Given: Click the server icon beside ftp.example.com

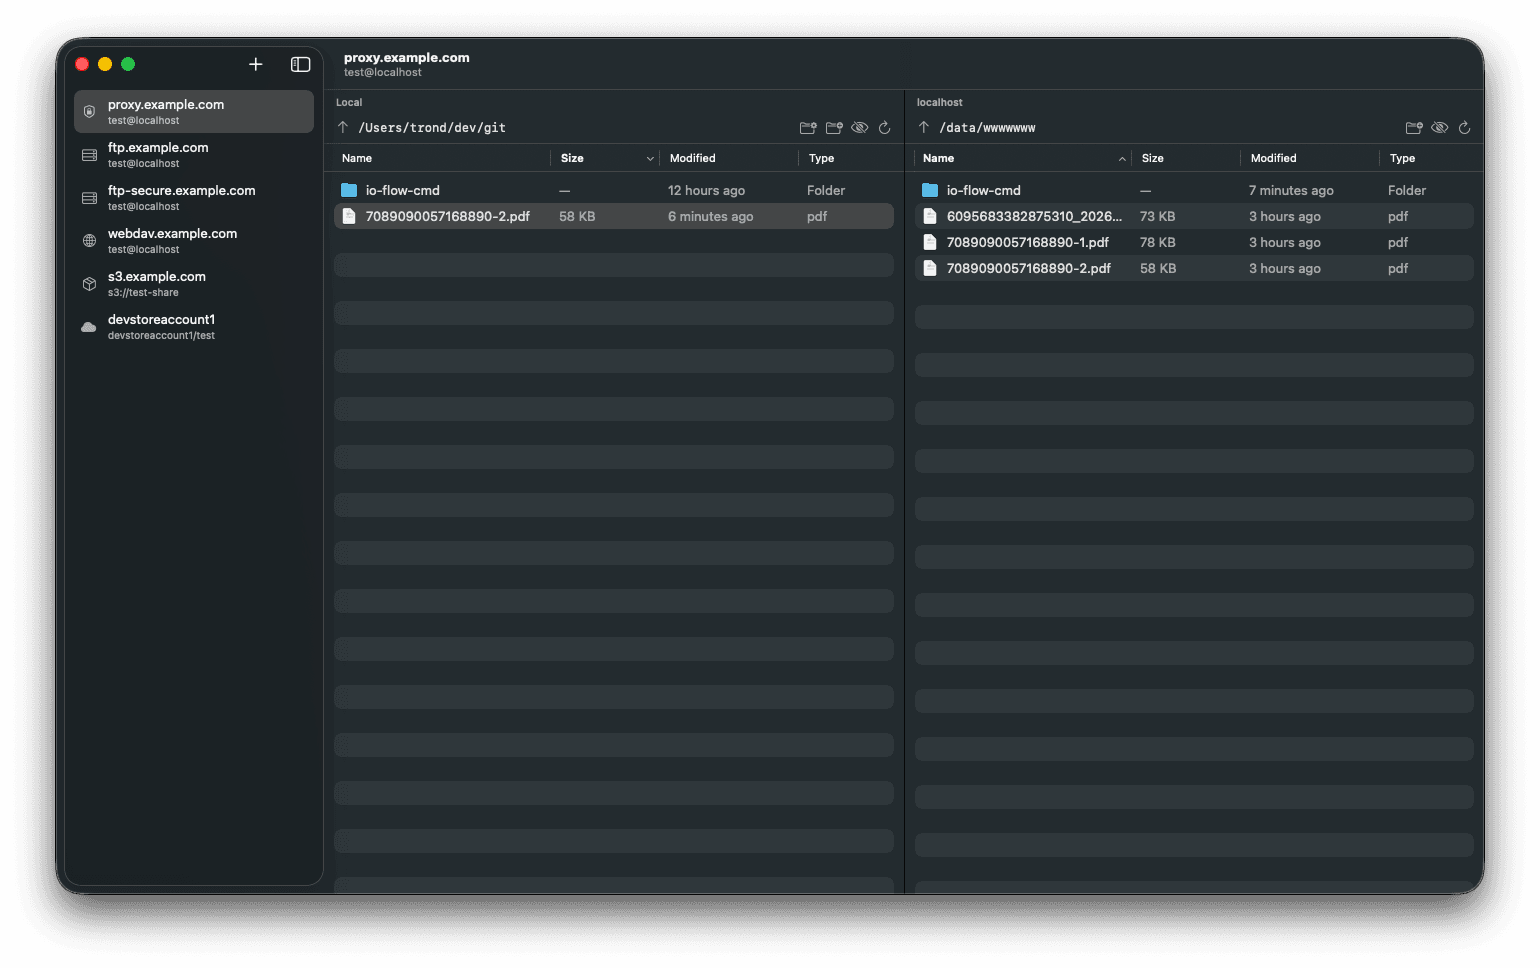Looking at the screenshot, I should (x=89, y=155).
